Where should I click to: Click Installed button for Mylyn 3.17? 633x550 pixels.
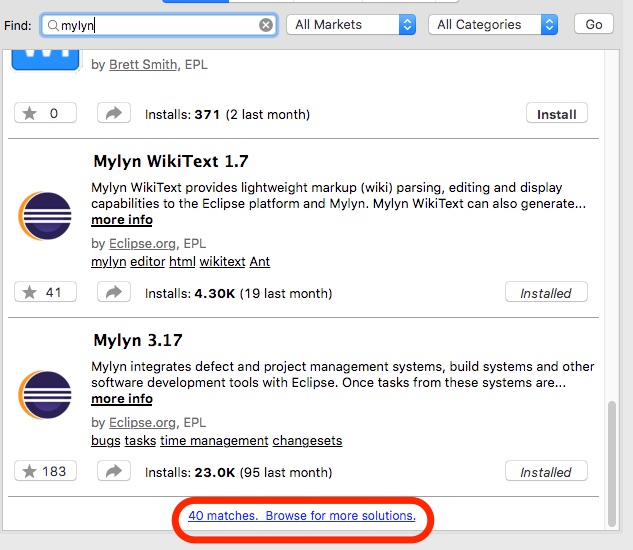(x=546, y=471)
